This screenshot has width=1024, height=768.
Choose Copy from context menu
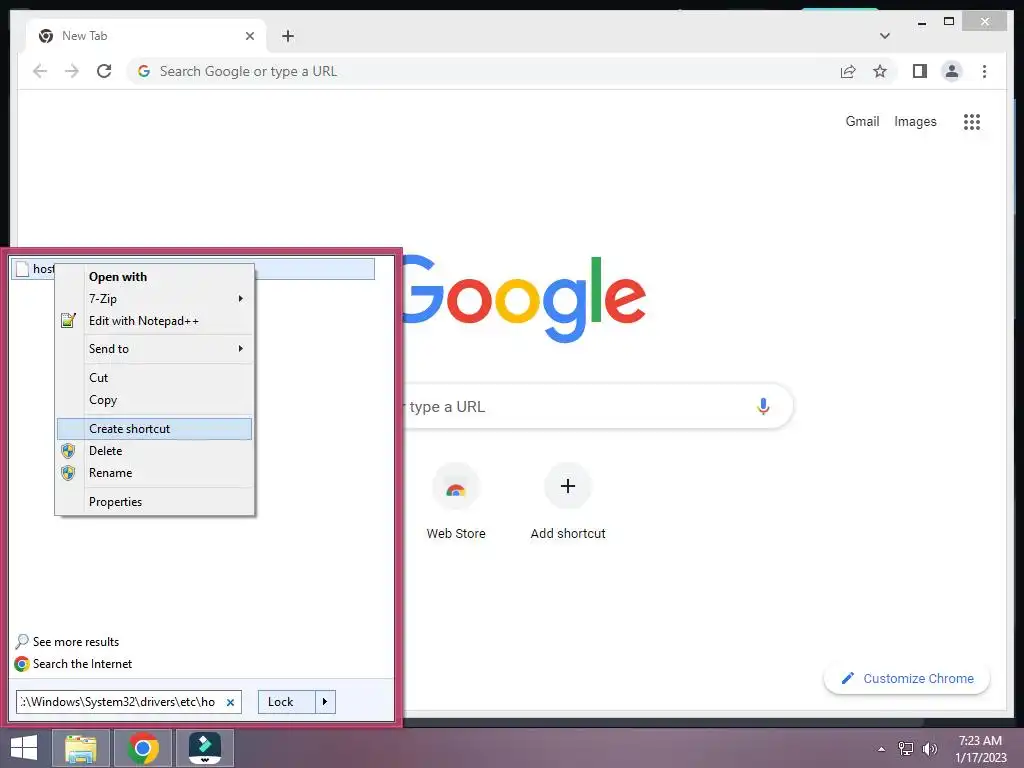[155, 400]
